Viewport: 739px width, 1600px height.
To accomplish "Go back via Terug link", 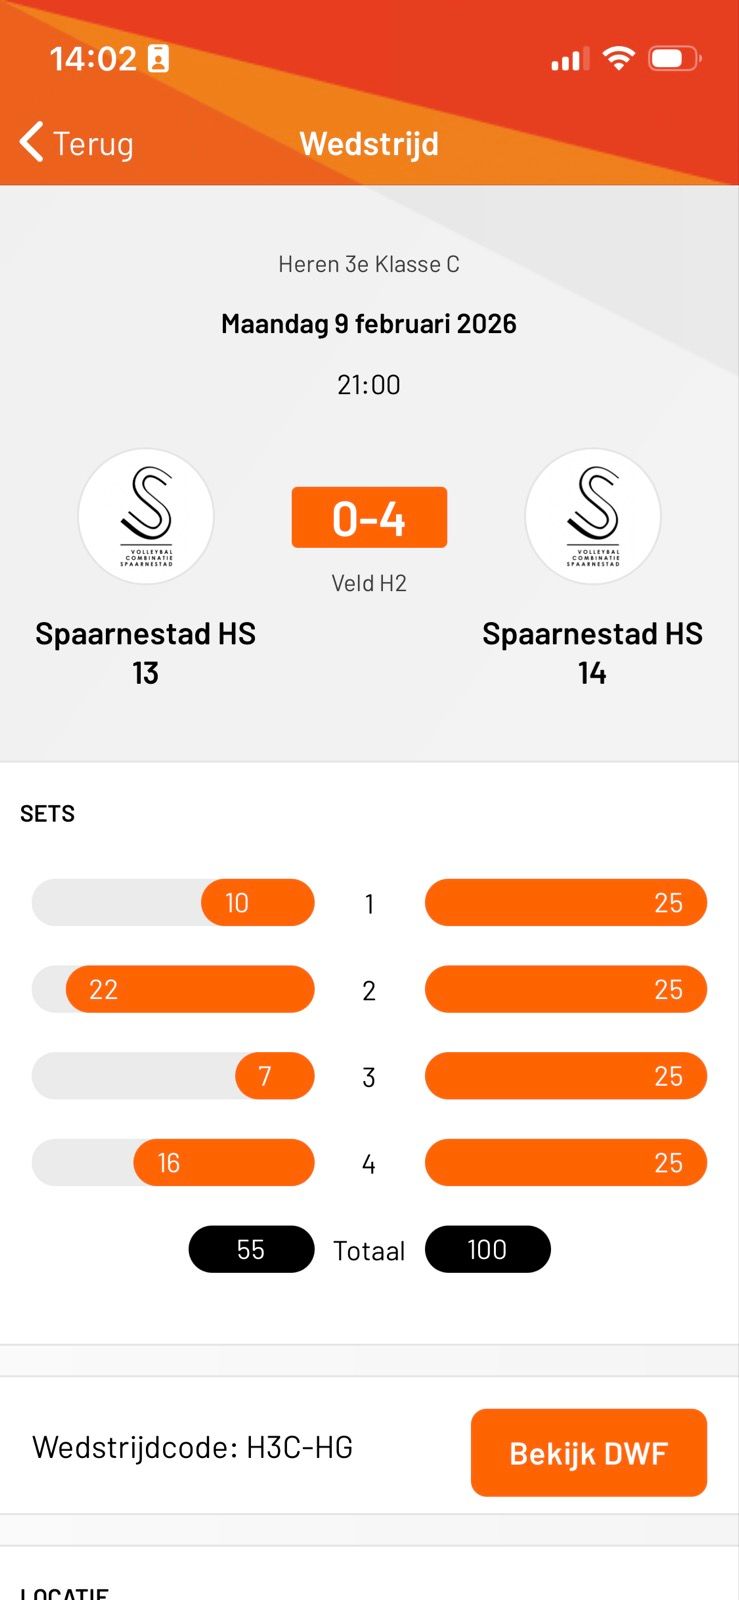I will pyautogui.click(x=93, y=144).
